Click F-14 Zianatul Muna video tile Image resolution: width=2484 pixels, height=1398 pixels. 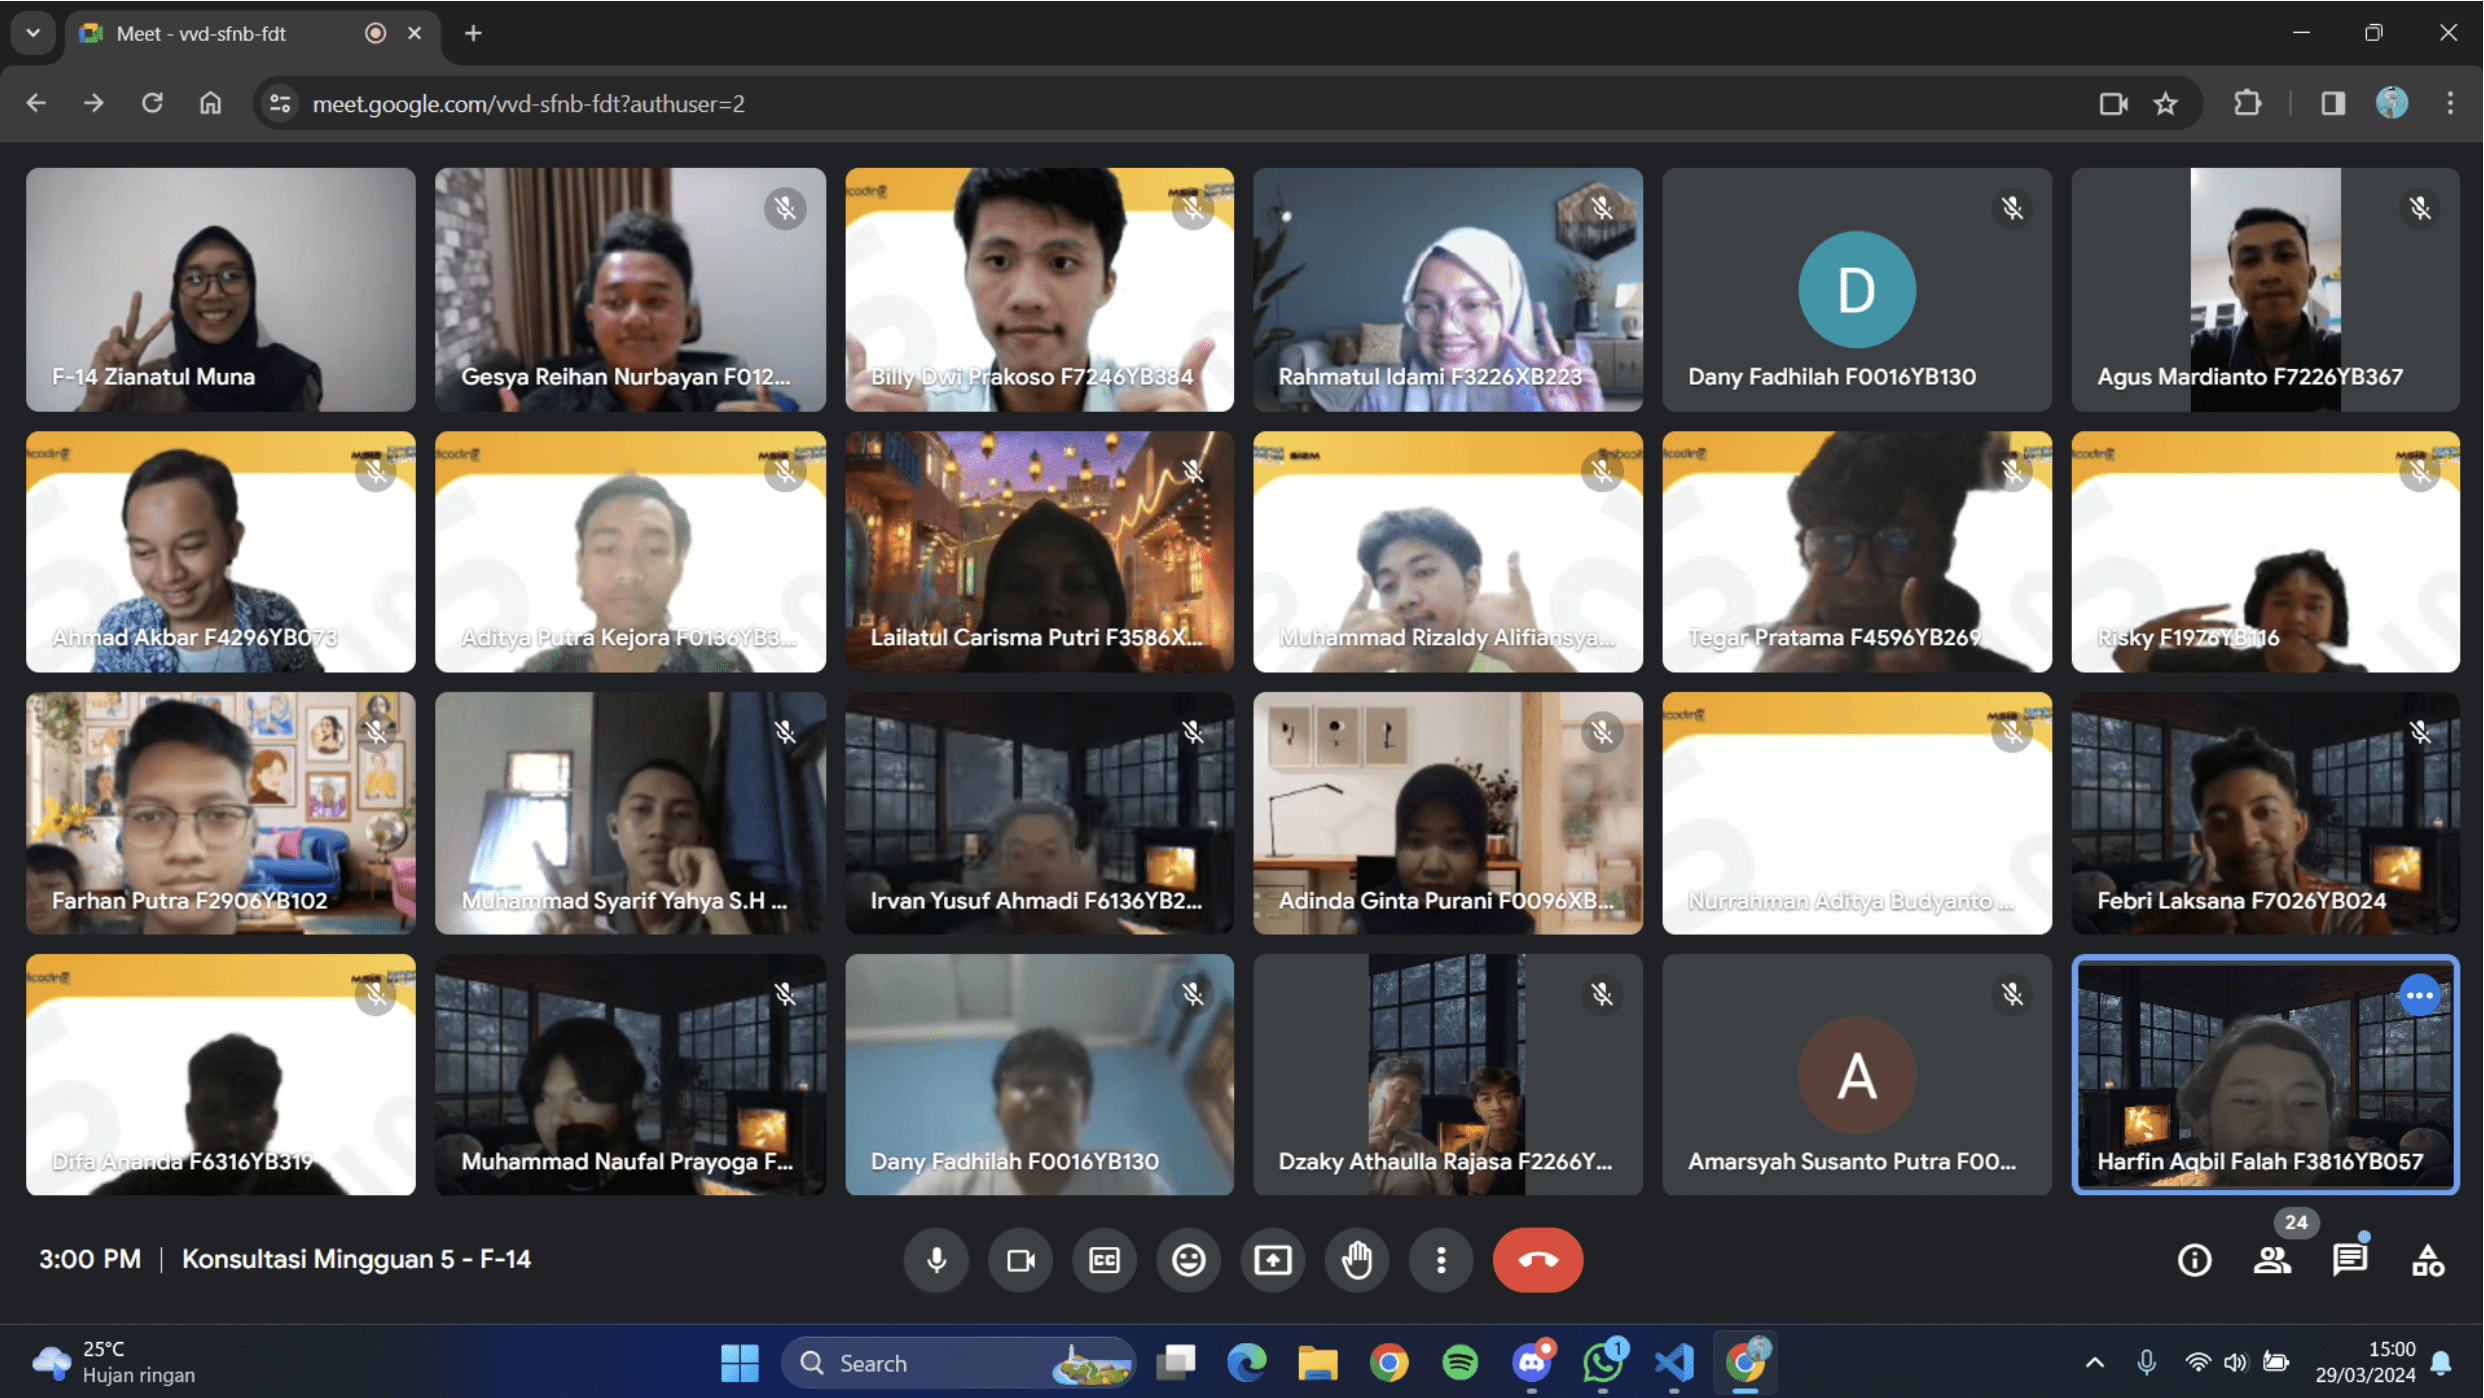pyautogui.click(x=220, y=289)
